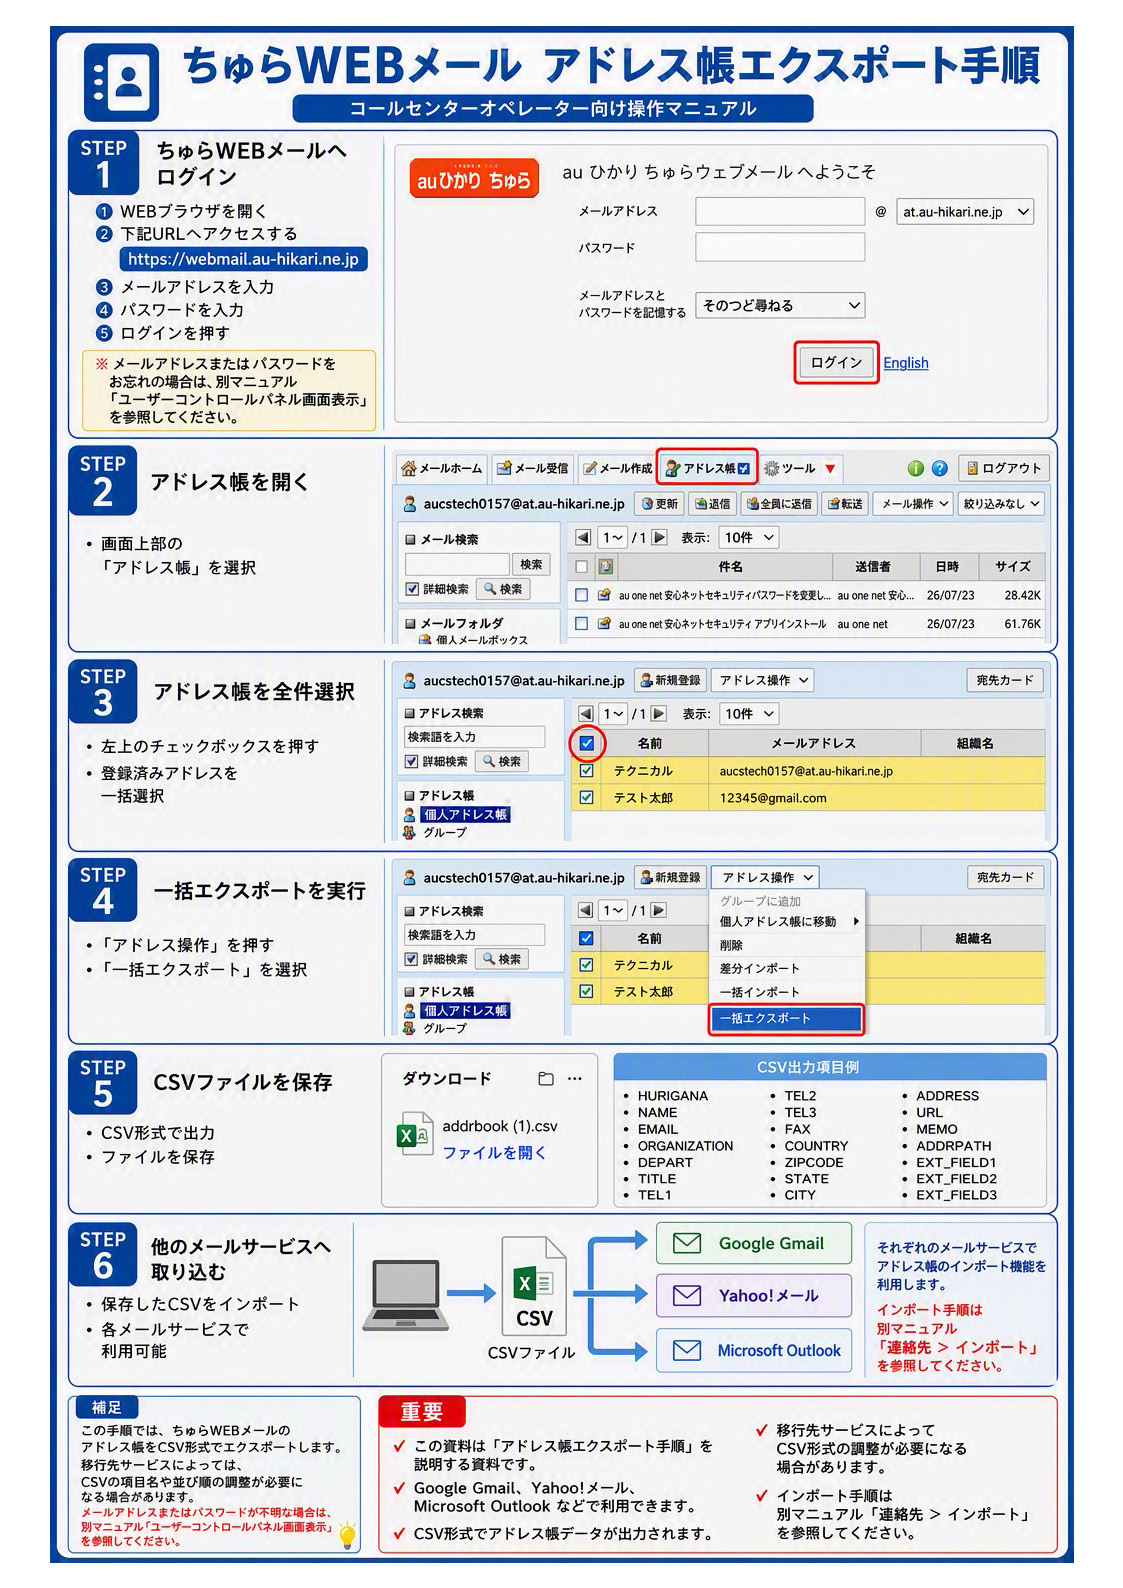The height and width of the screenshot is (1588, 1123).
Task: Open the メールホーム tab with house icon
Action: (441, 468)
